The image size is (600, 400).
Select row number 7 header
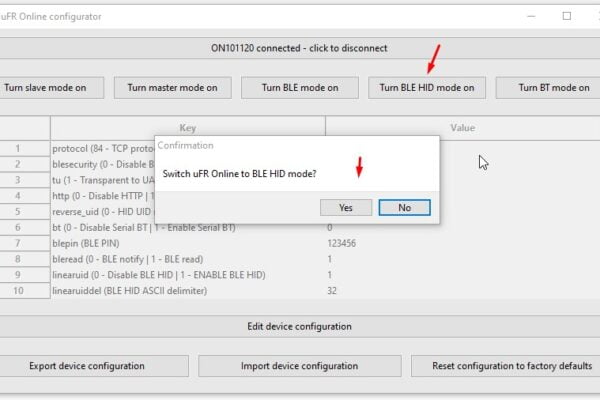[x=25, y=243]
